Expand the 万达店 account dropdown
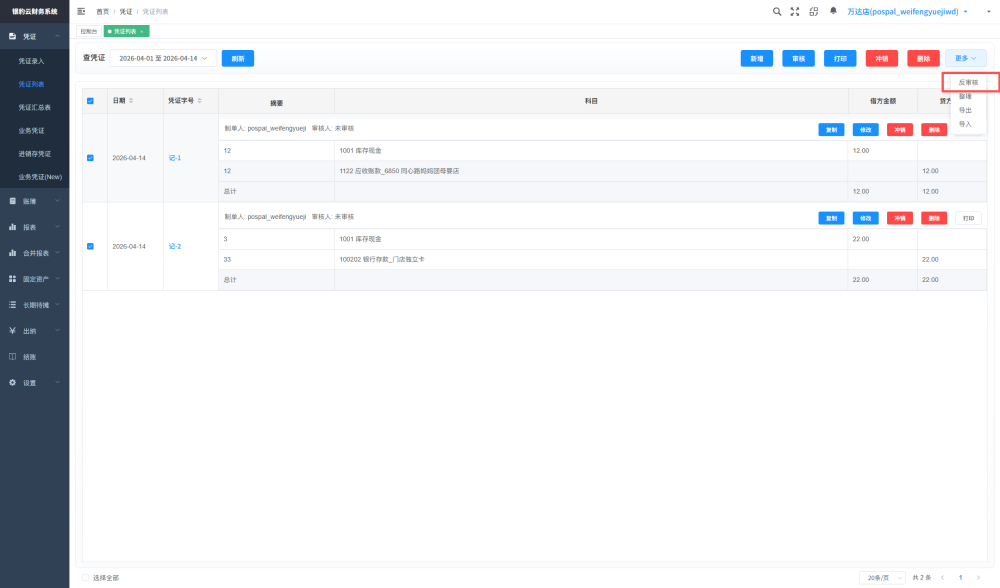 tap(907, 11)
